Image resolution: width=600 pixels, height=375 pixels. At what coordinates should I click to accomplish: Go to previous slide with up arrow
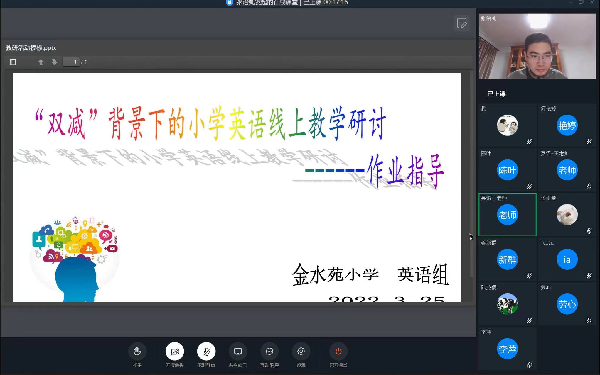(41, 62)
